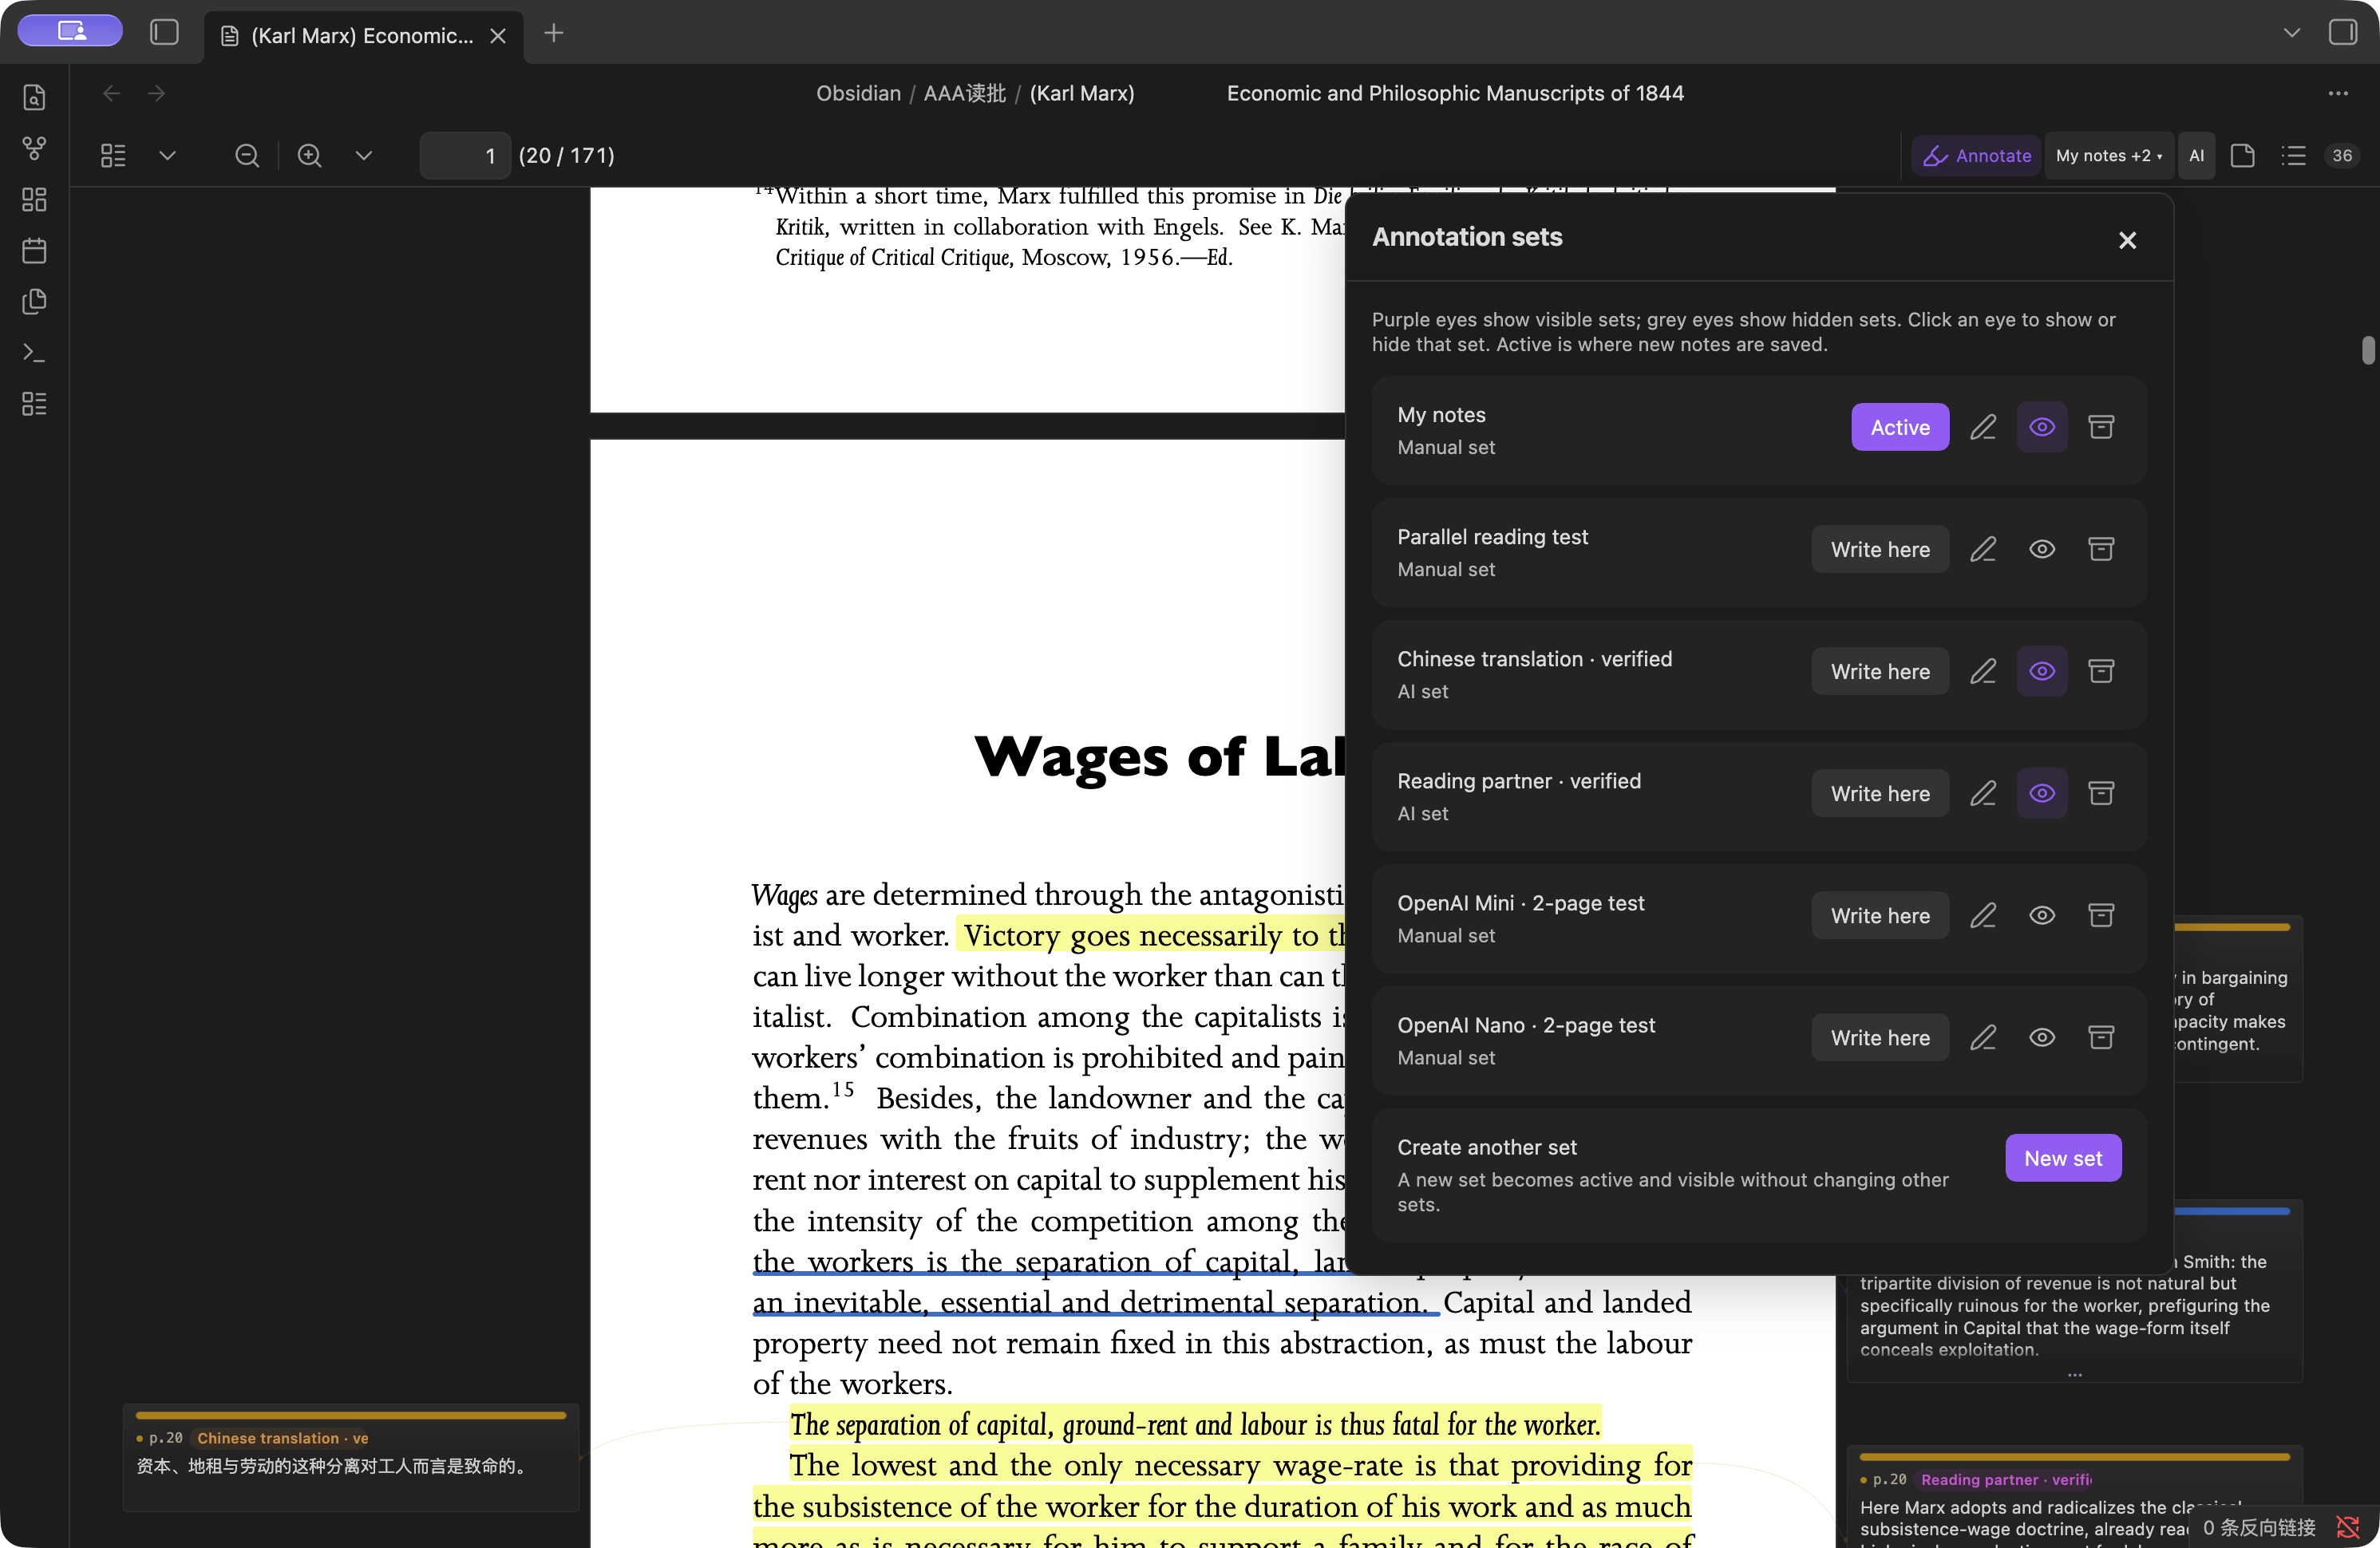Open the canvas grid ribbon icon
This screenshot has width=2380, height=1548.
click(35, 199)
